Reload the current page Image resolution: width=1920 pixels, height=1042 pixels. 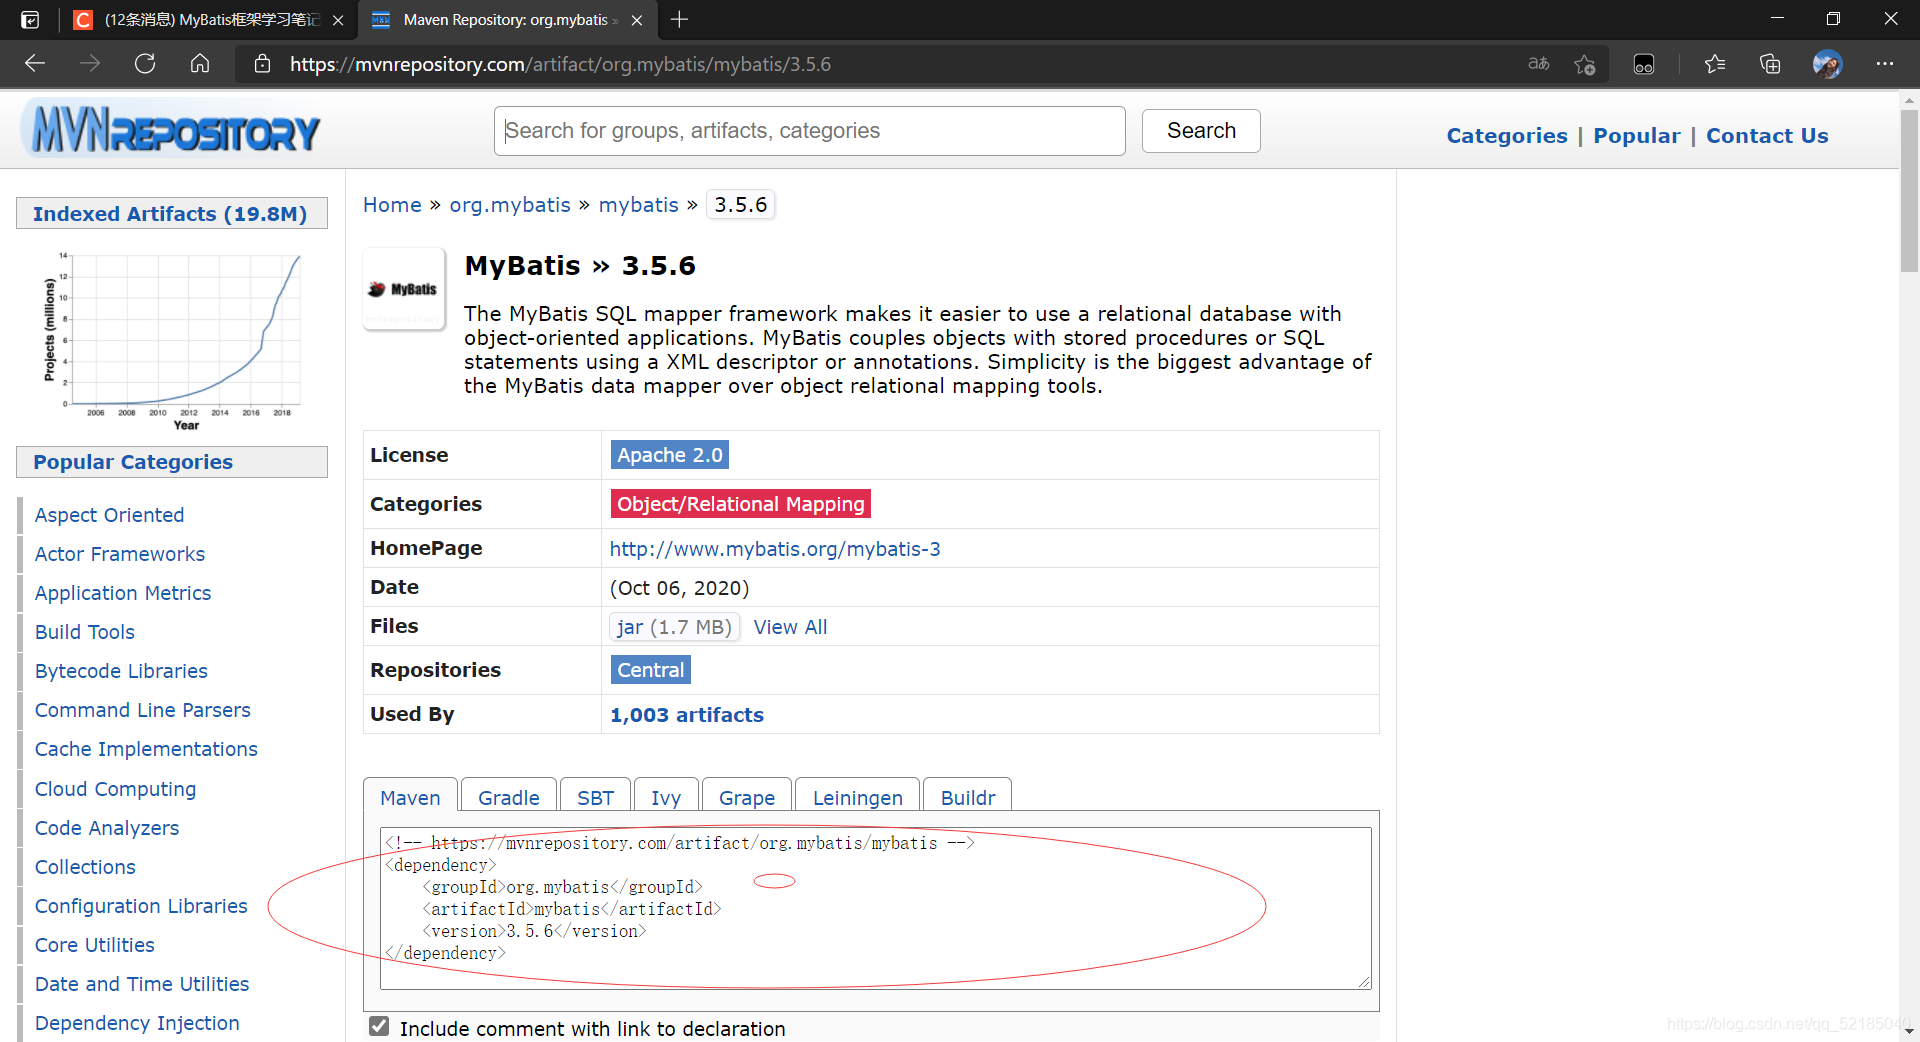145,64
